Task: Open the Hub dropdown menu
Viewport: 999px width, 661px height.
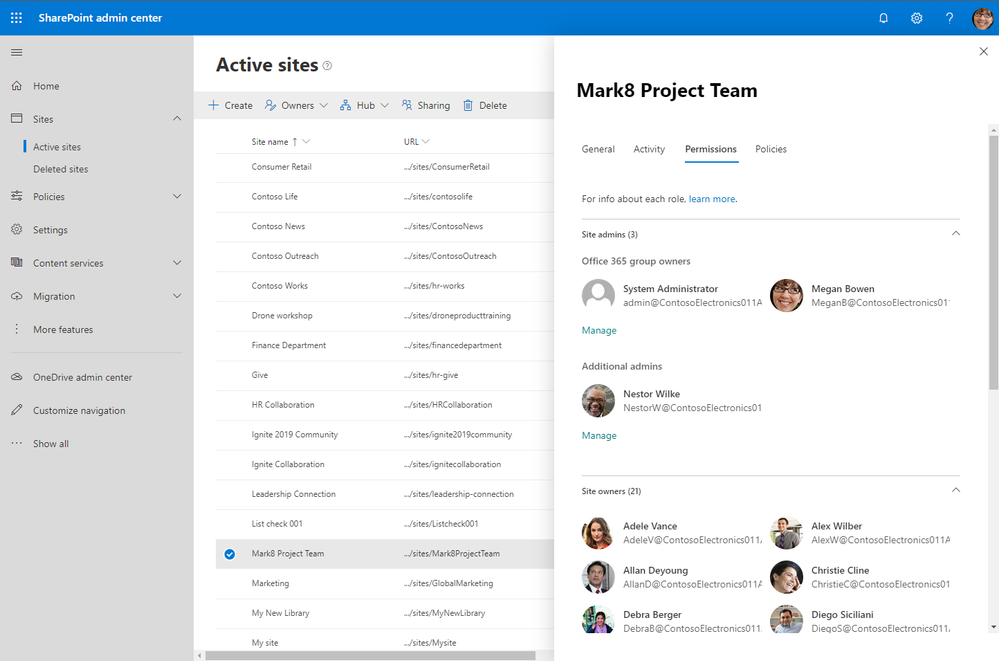Action: point(364,105)
